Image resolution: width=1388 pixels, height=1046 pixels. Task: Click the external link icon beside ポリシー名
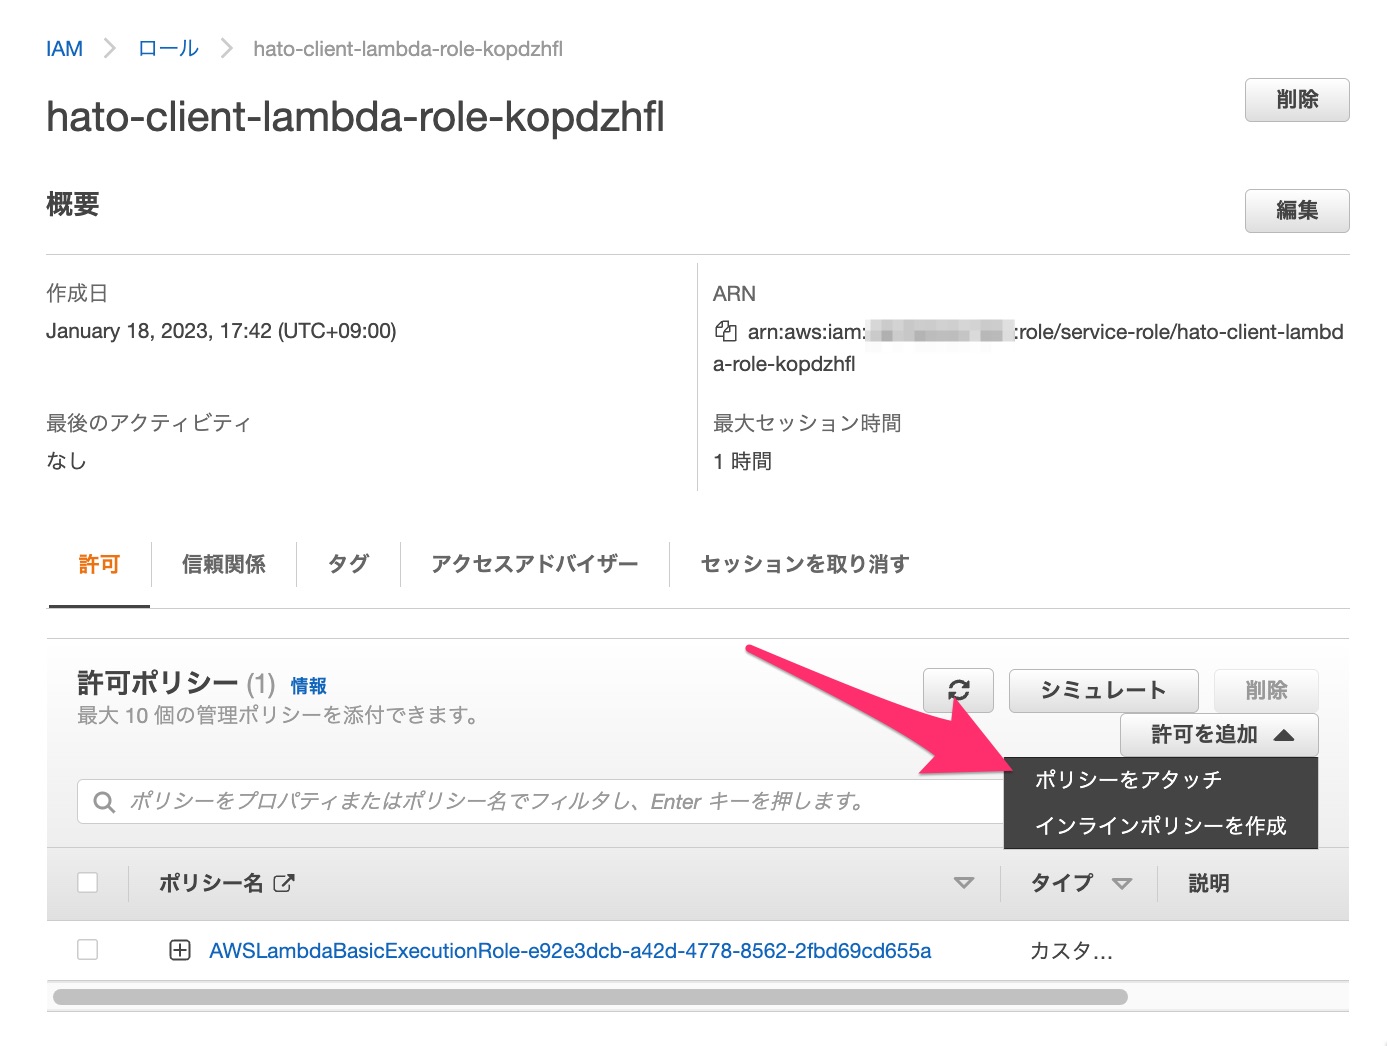tap(286, 883)
